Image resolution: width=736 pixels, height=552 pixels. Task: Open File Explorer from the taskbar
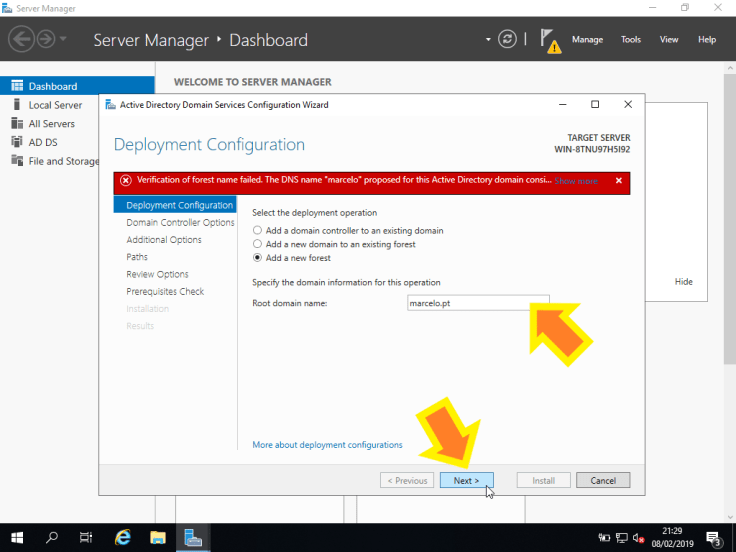158,537
